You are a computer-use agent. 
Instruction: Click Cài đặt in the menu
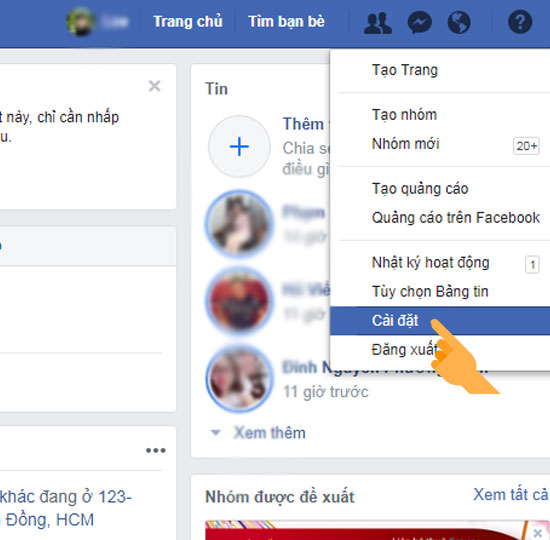(x=440, y=321)
